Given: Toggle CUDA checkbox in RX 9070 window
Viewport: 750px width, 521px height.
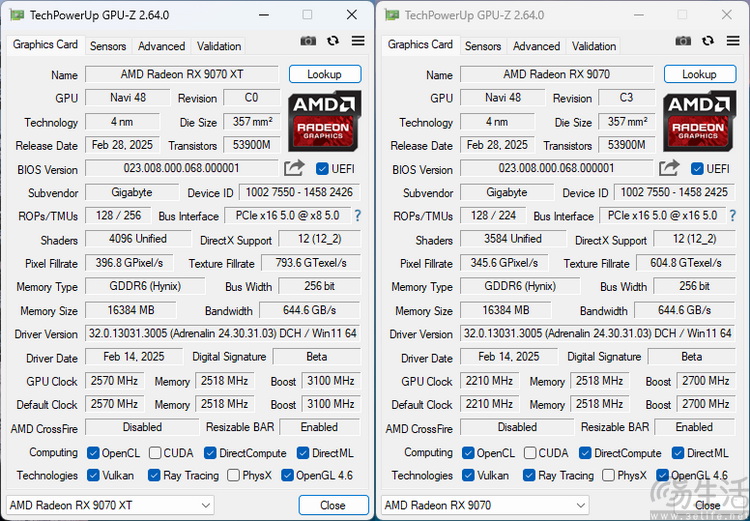Looking at the screenshot, I should click(x=530, y=453).
